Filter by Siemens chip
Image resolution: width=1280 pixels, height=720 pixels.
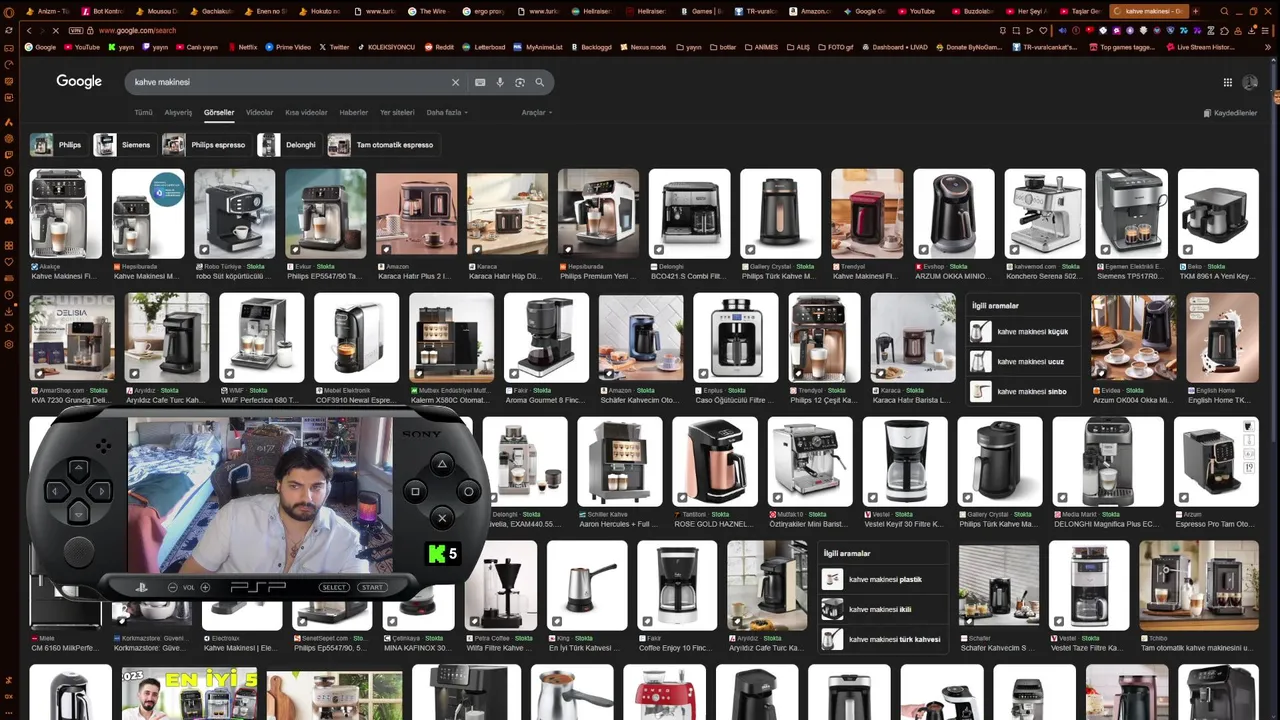(x=123, y=145)
